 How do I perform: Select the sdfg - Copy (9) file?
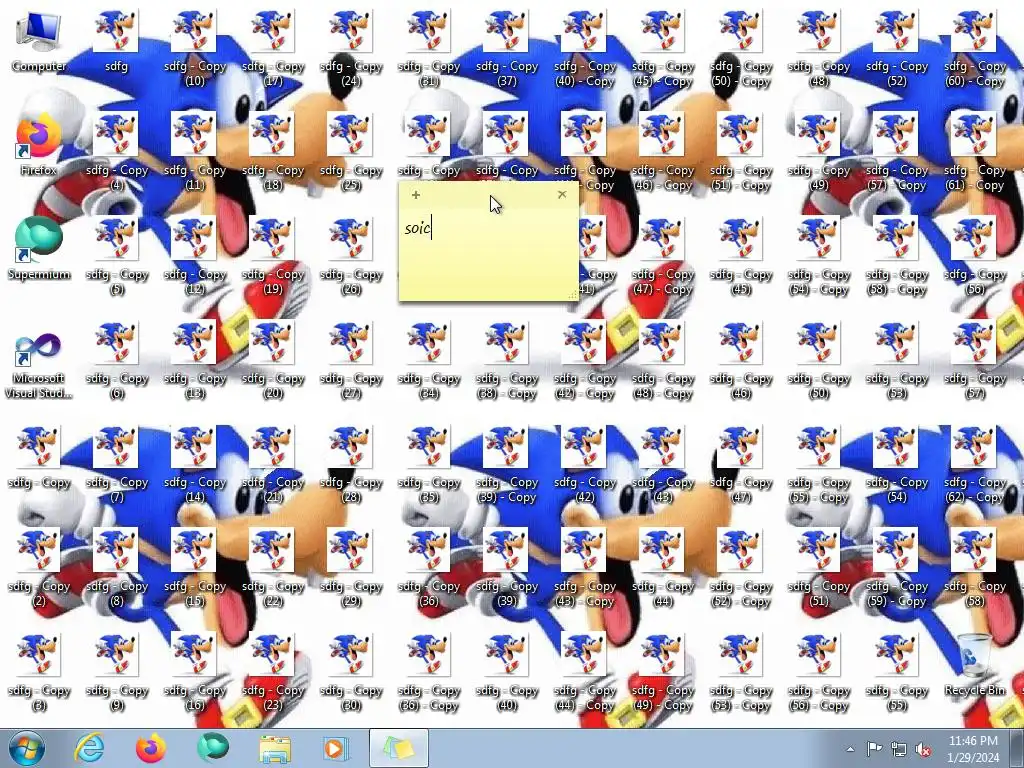(116, 673)
